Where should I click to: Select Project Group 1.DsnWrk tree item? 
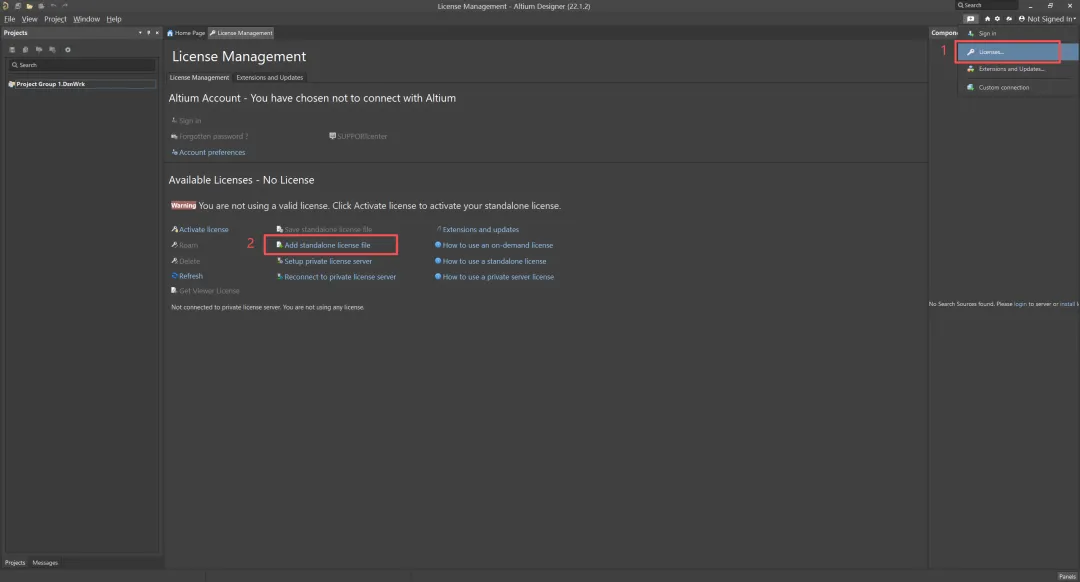(x=81, y=84)
